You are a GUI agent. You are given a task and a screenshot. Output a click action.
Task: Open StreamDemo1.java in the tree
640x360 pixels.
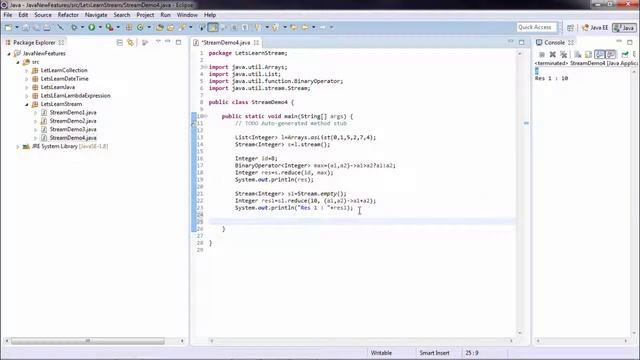click(x=73, y=112)
